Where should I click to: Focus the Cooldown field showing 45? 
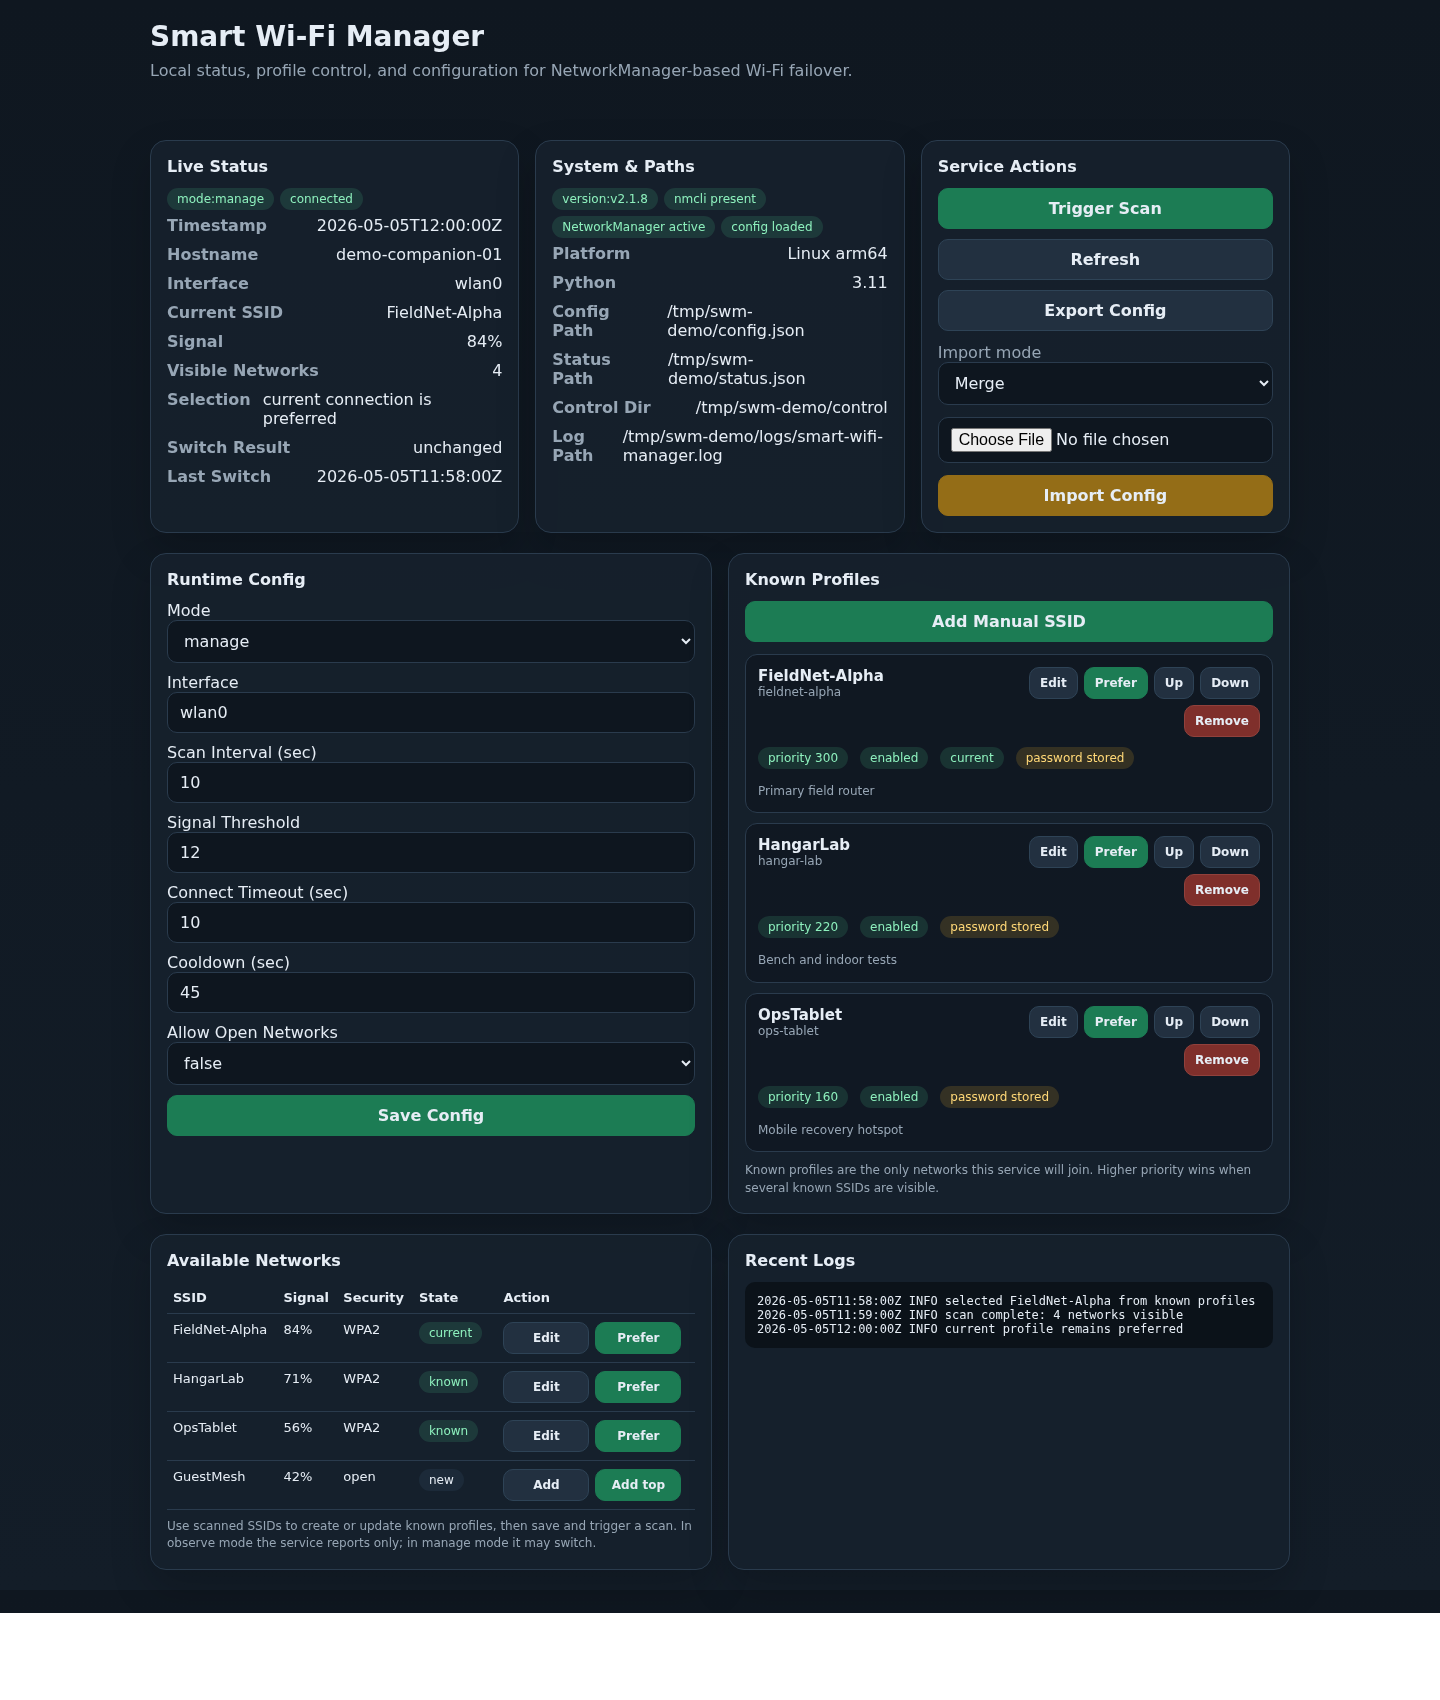pos(431,992)
